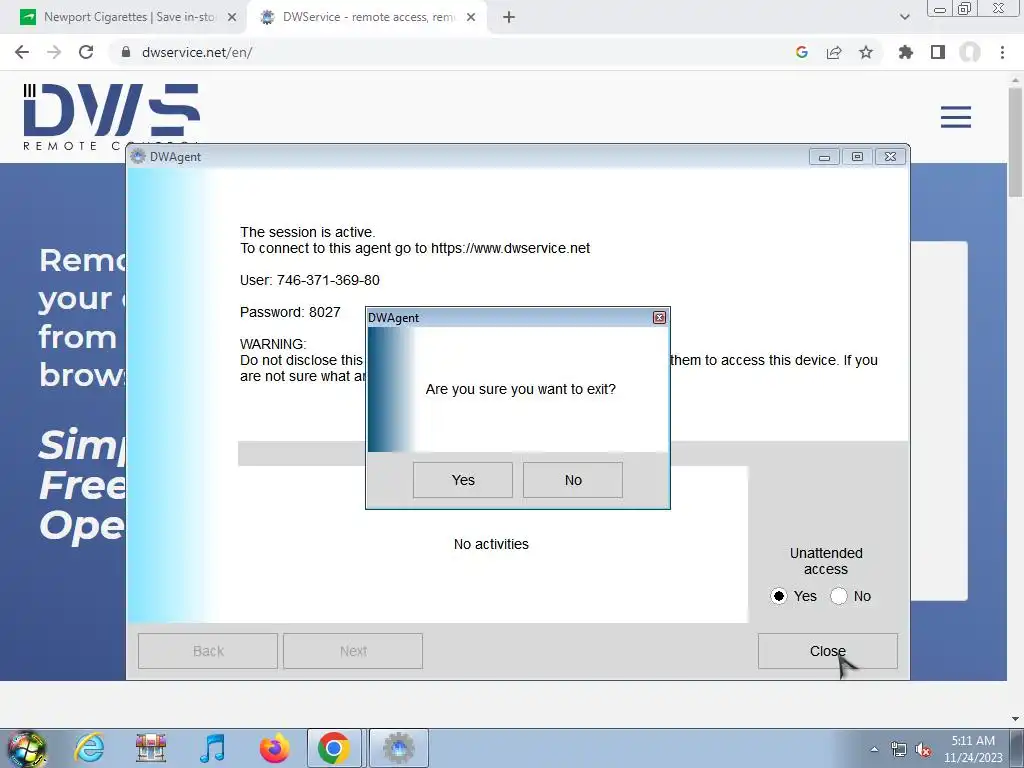Maximize the DWAgent main window
Viewport: 1024px width, 768px height.
tap(857, 157)
